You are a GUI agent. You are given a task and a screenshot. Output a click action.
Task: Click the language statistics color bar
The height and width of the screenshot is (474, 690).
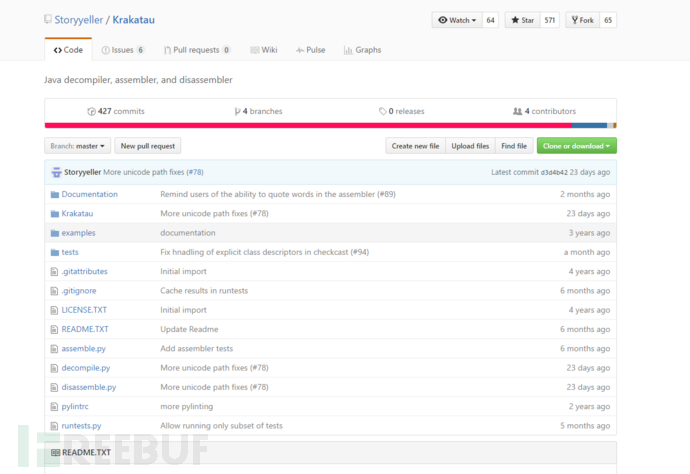point(330,126)
